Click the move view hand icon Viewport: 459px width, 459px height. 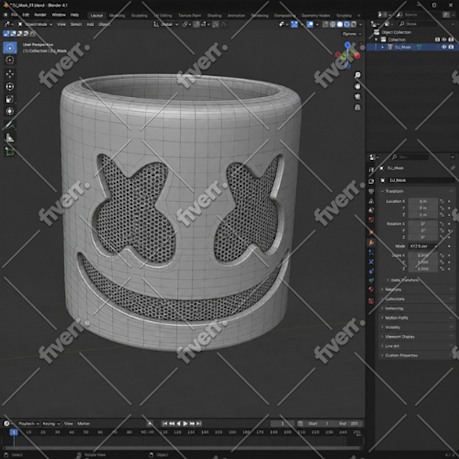coord(357,86)
